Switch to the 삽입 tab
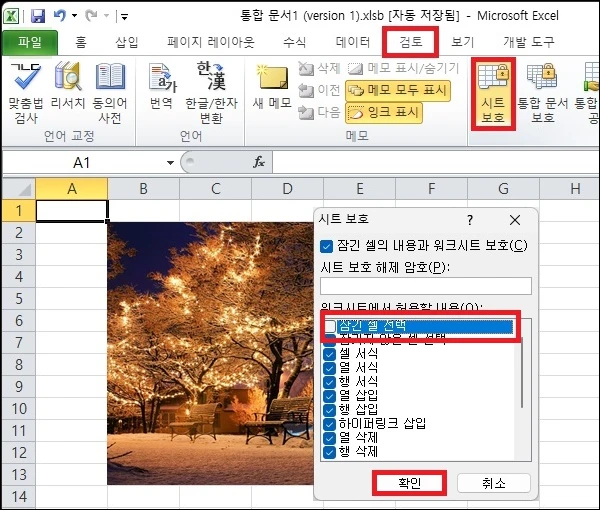600x510 pixels. 127,42
